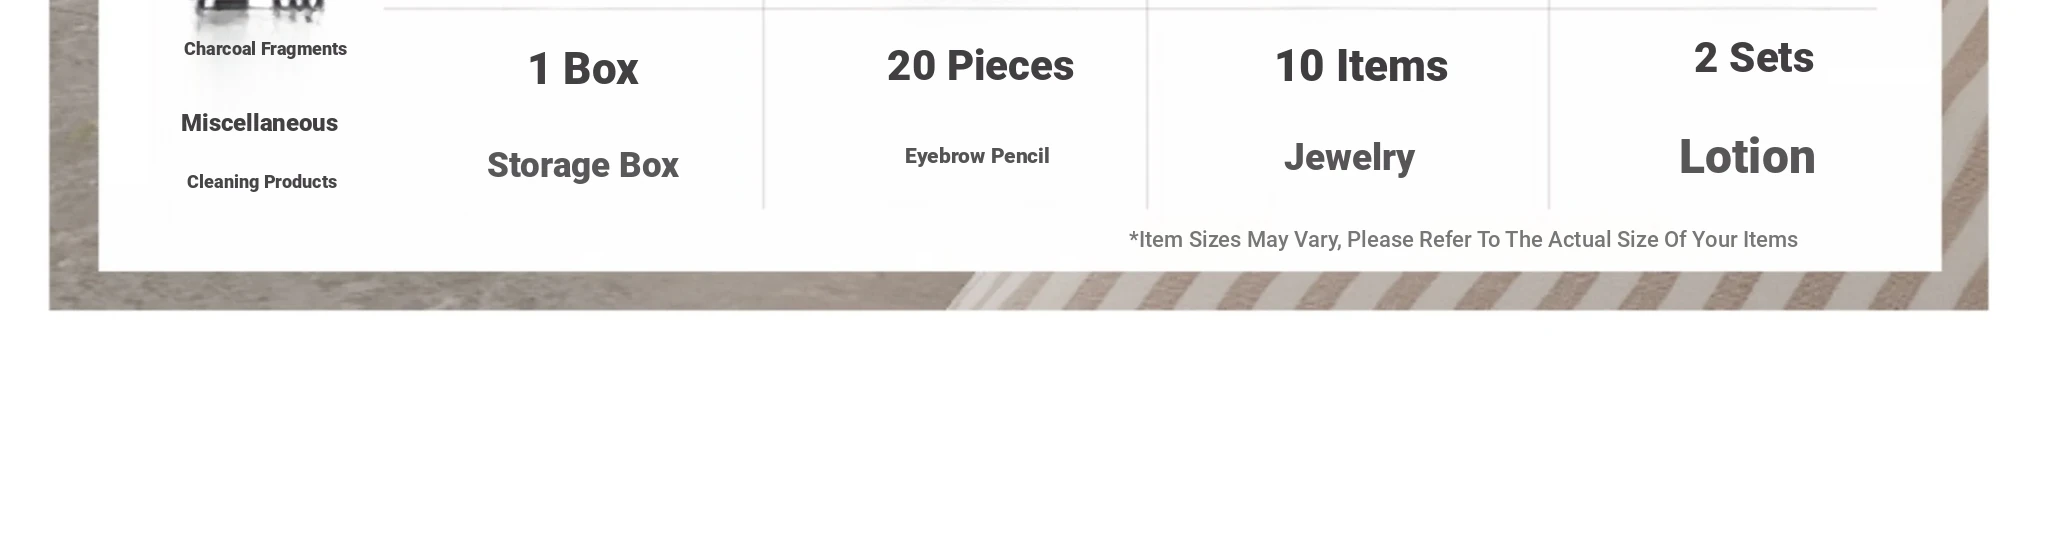Image resolution: width=2048 pixels, height=538 pixels.
Task: Click the horizontal line above the quantities row
Action: tap(1130, 9)
